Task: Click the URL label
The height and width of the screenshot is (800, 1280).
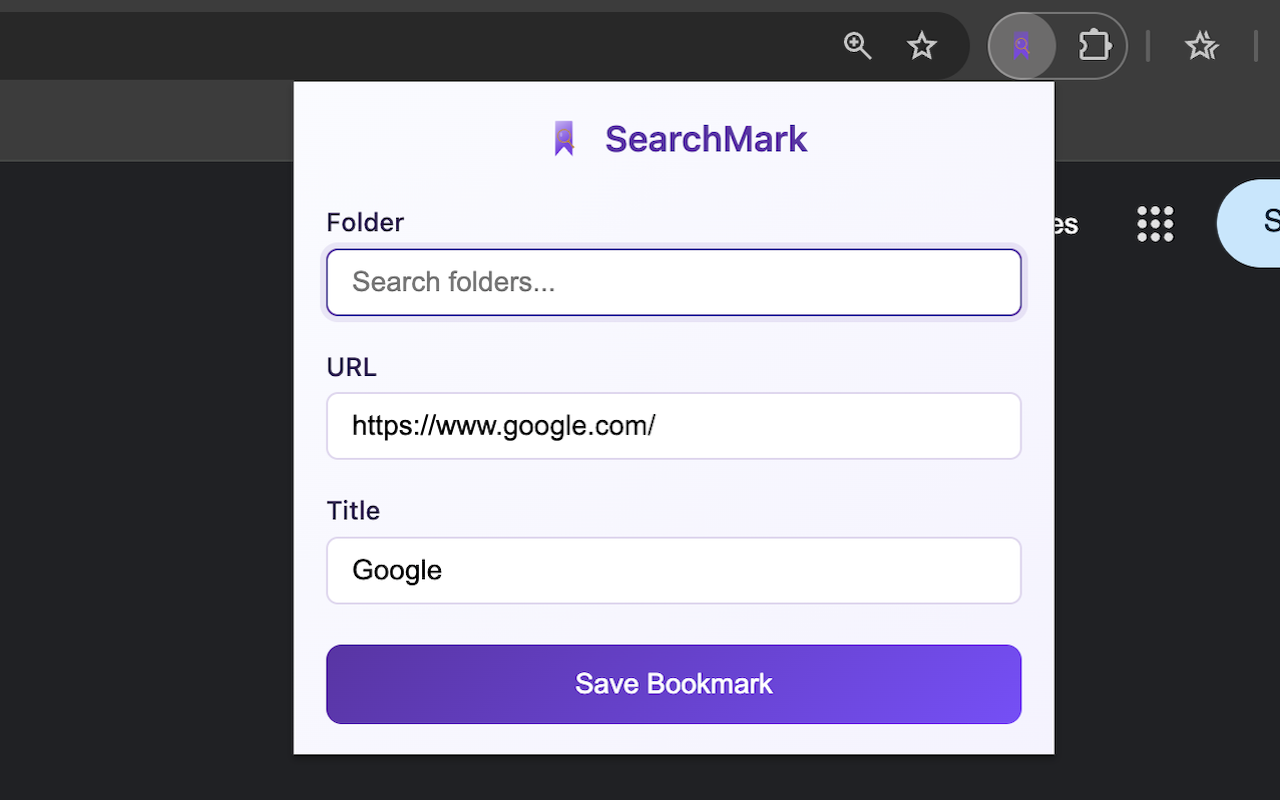Action: [352, 367]
